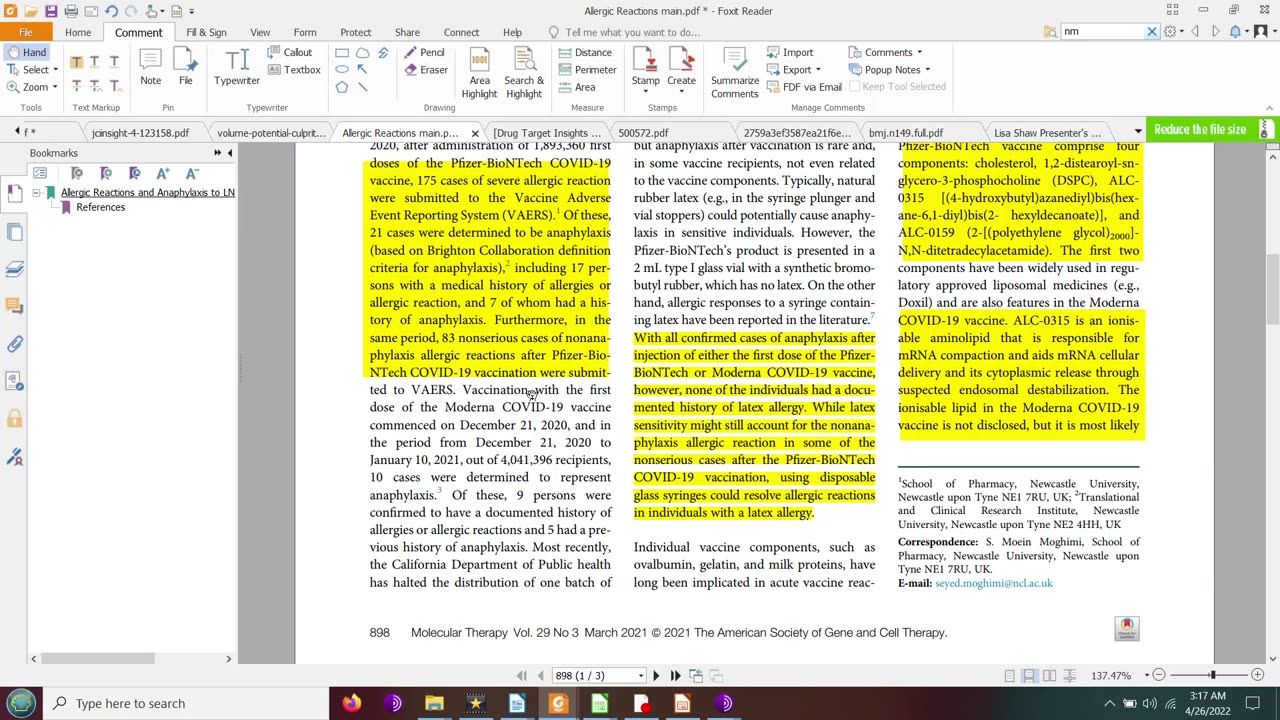Click the Summarize Comments button
Screen dimensions: 1280x720
click(735, 74)
